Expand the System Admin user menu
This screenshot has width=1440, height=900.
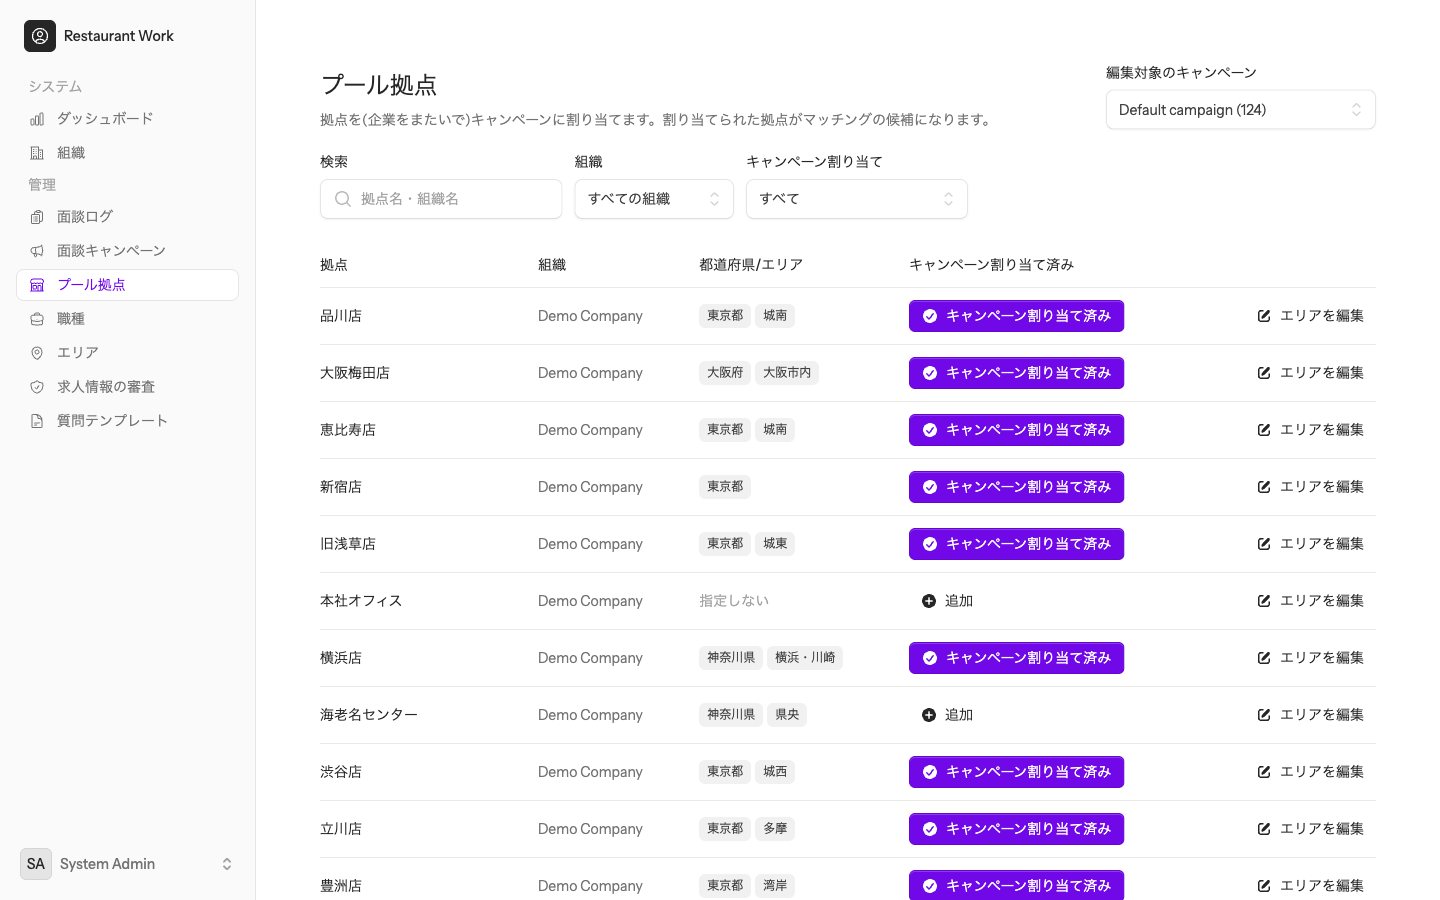(x=128, y=864)
